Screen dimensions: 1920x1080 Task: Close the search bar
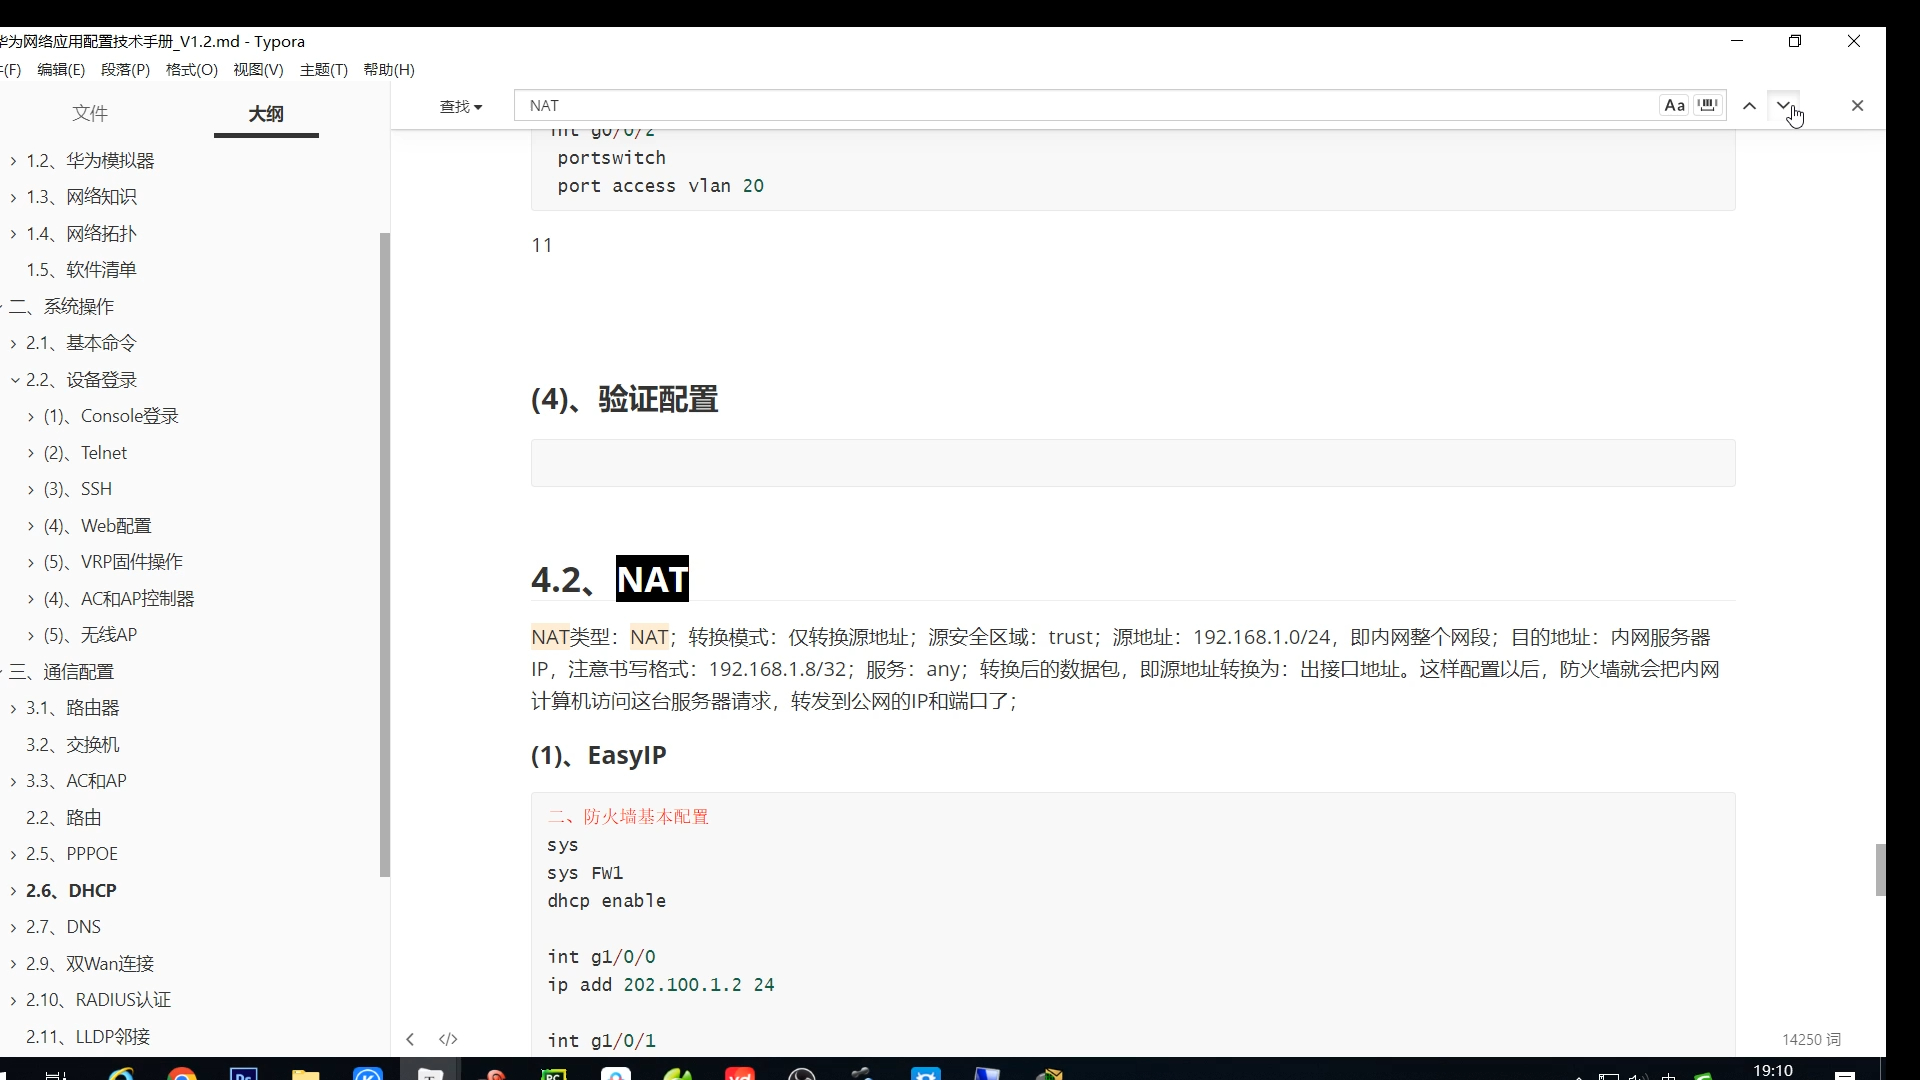[x=1858, y=105]
